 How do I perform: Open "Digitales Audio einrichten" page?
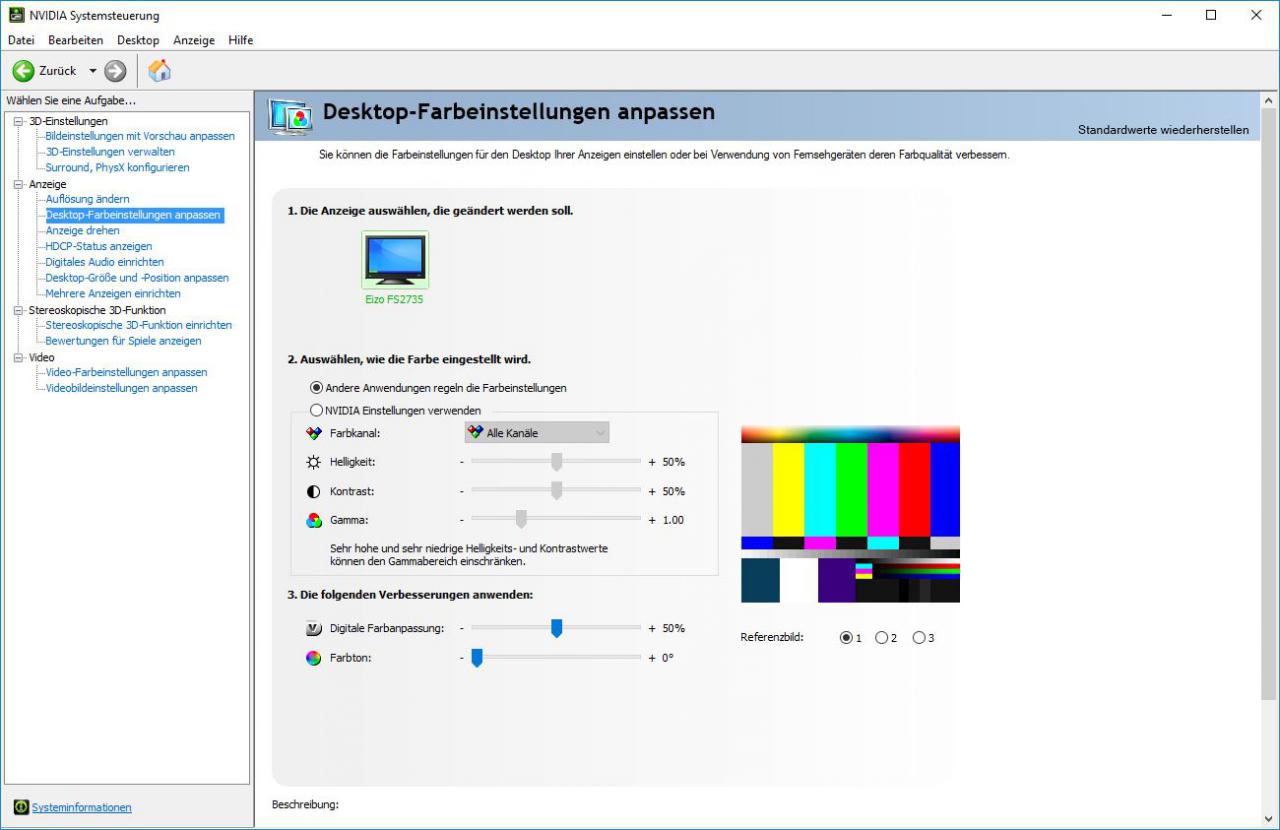(104, 262)
